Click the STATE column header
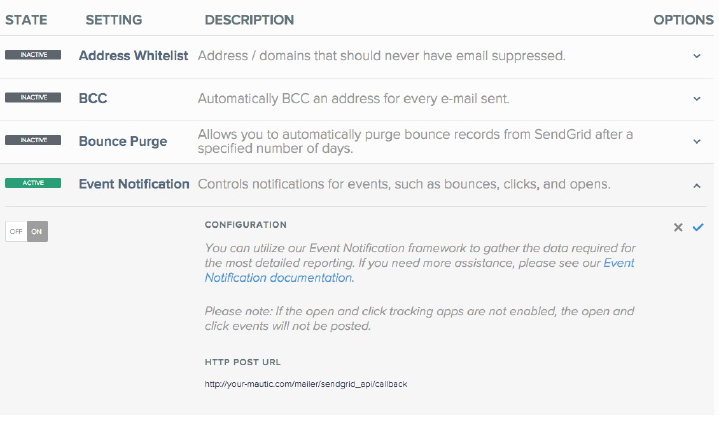This screenshot has width=719, height=422. pos(27,20)
